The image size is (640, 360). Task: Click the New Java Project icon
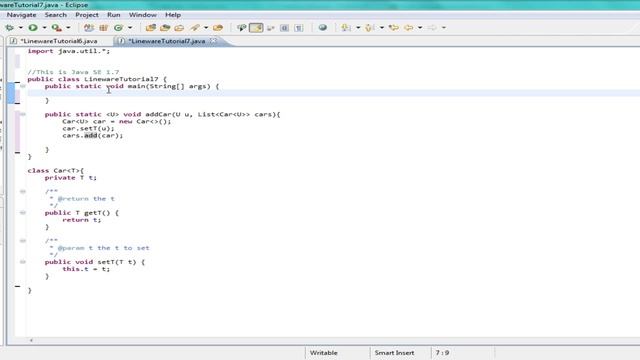pos(88,28)
